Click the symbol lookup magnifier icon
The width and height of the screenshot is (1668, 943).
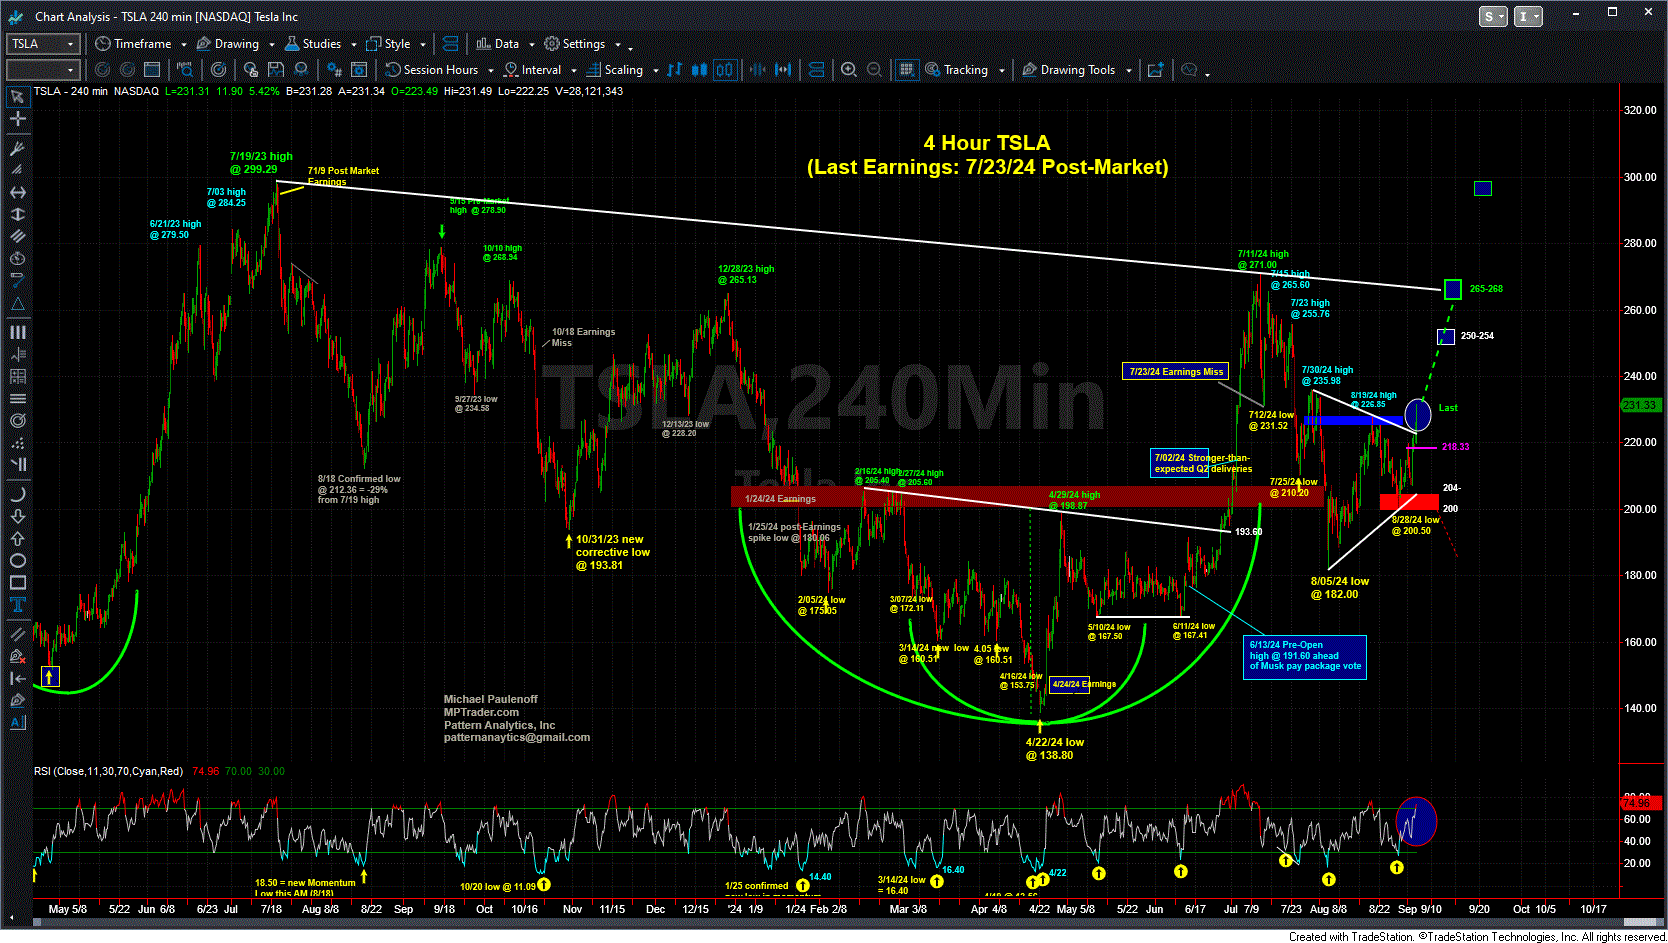185,69
